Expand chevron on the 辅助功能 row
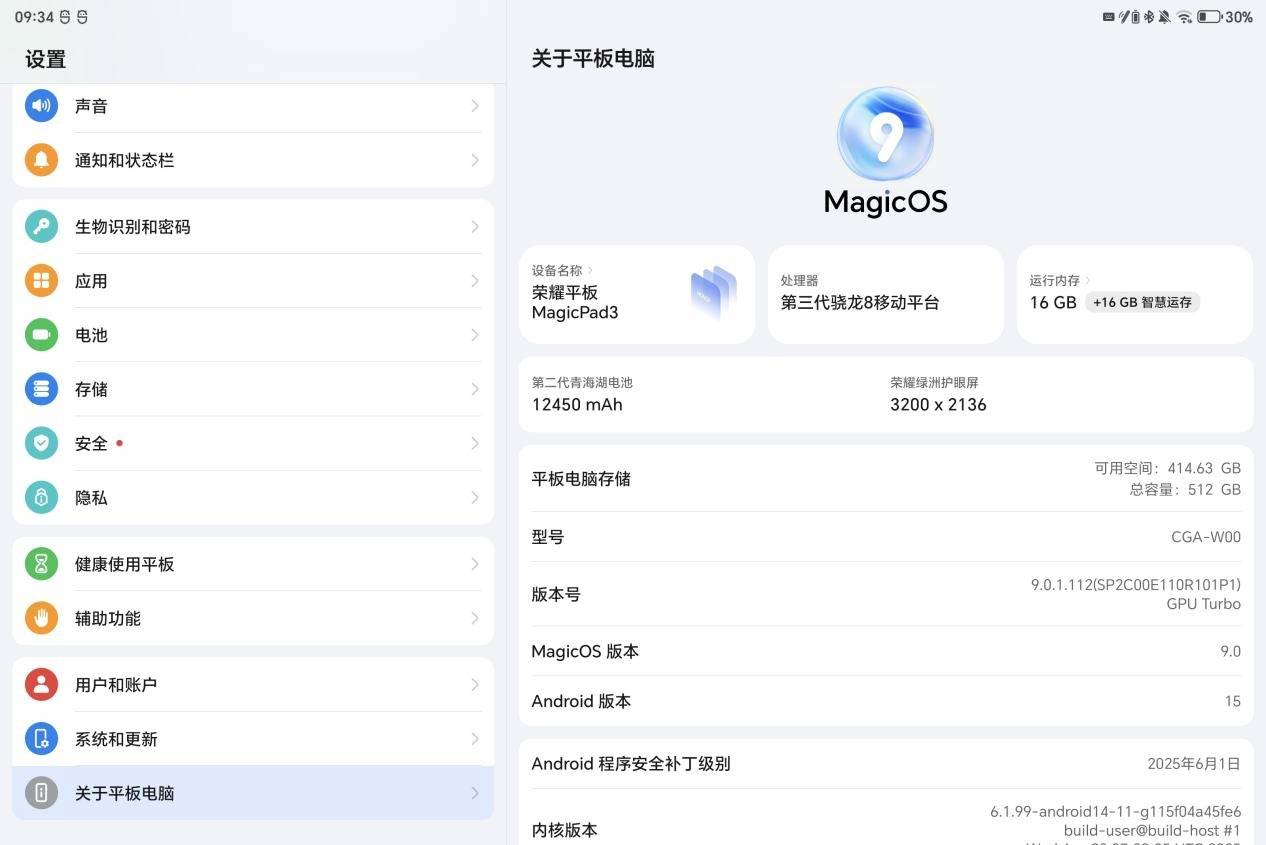Image resolution: width=1266 pixels, height=845 pixels. point(475,618)
